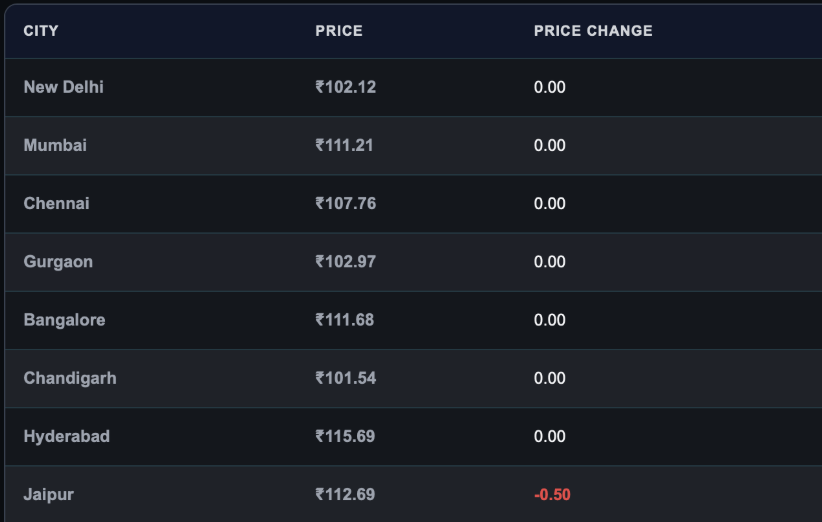Image resolution: width=822 pixels, height=522 pixels.
Task: Click the PRICE column header
Action: point(339,31)
